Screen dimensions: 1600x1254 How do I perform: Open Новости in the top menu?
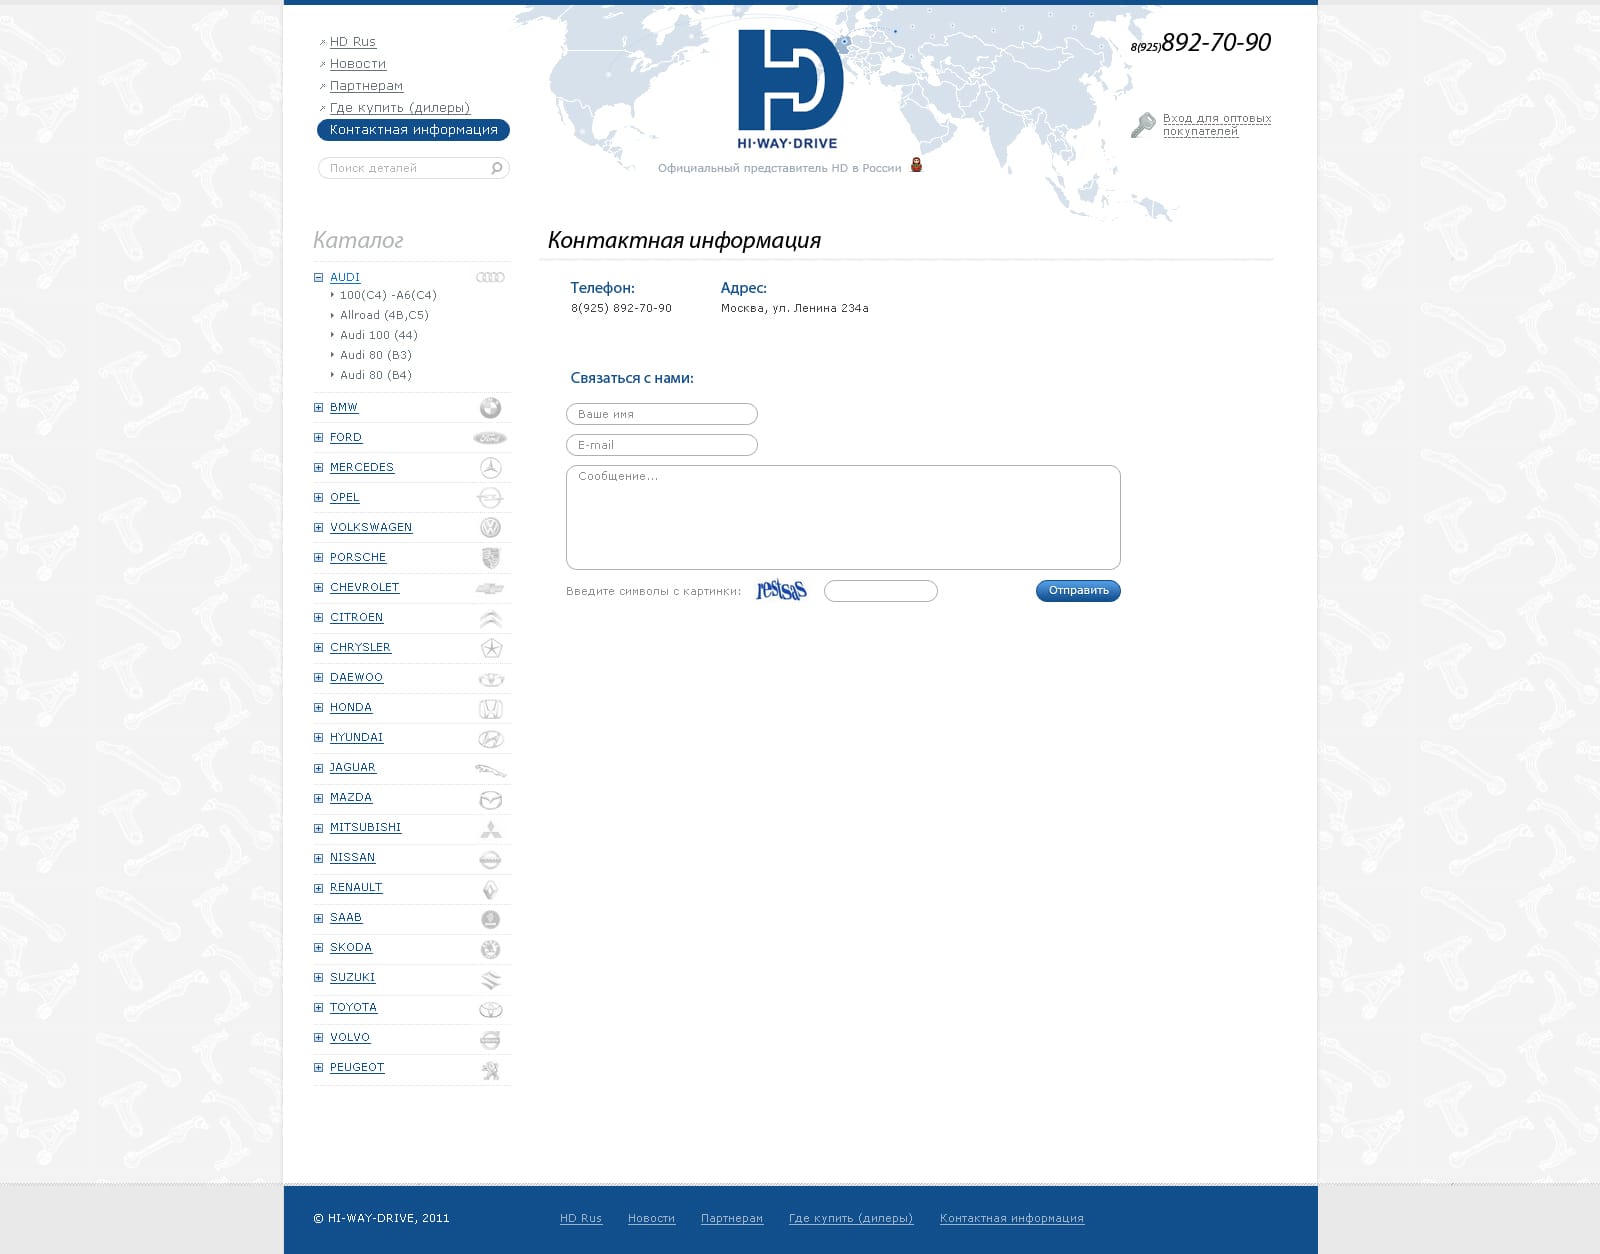tap(357, 63)
